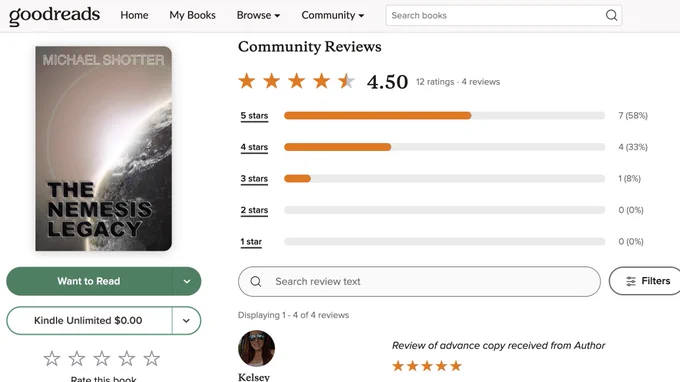Click the sliders icon in Filters button
Viewport: 680px width, 382px height.
tap(631, 281)
